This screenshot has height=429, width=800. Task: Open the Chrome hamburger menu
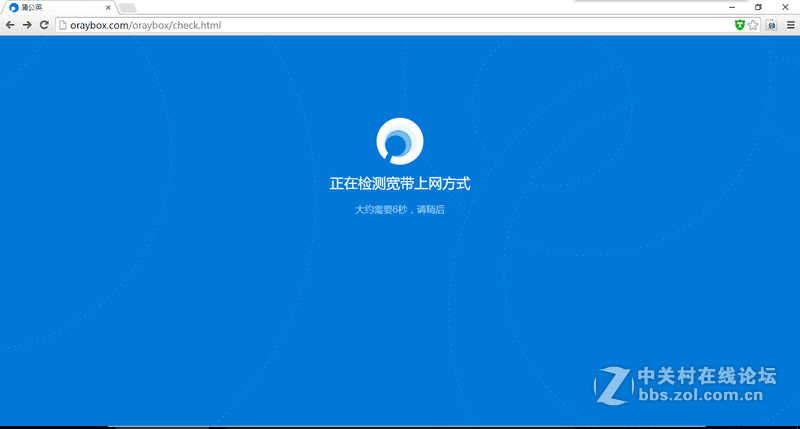point(790,25)
